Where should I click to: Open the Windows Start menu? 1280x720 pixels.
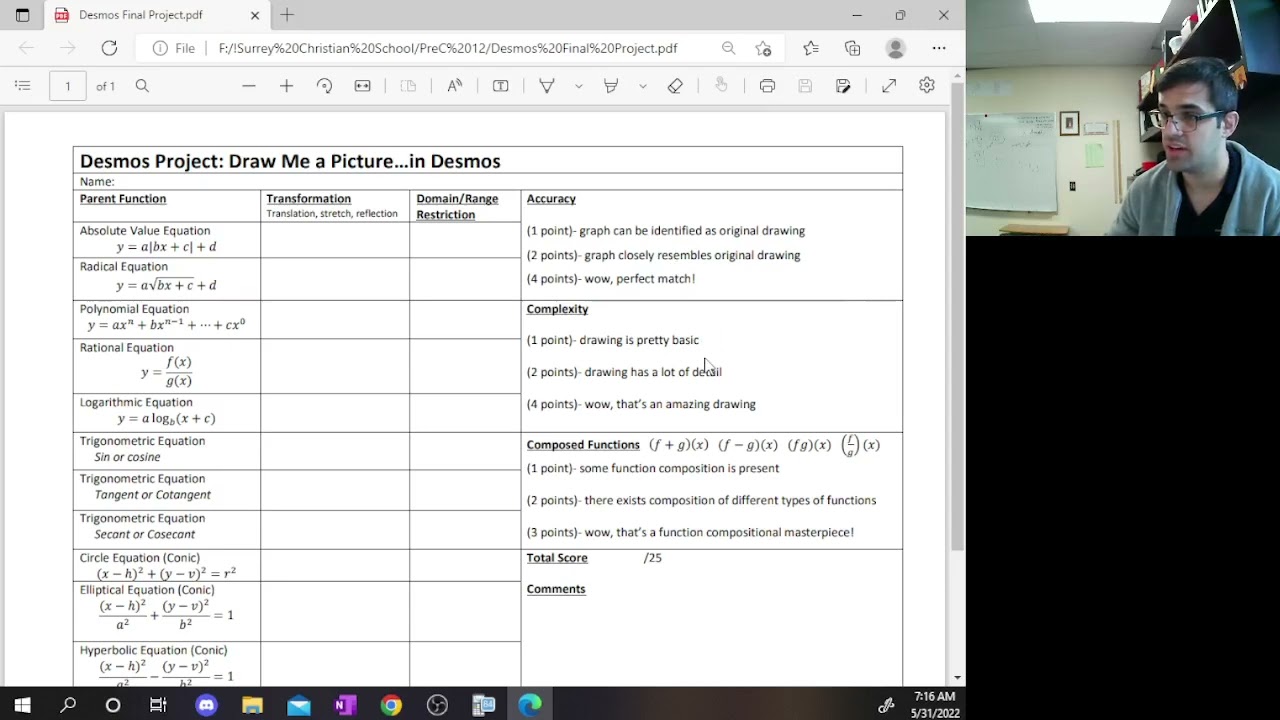(x=22, y=705)
